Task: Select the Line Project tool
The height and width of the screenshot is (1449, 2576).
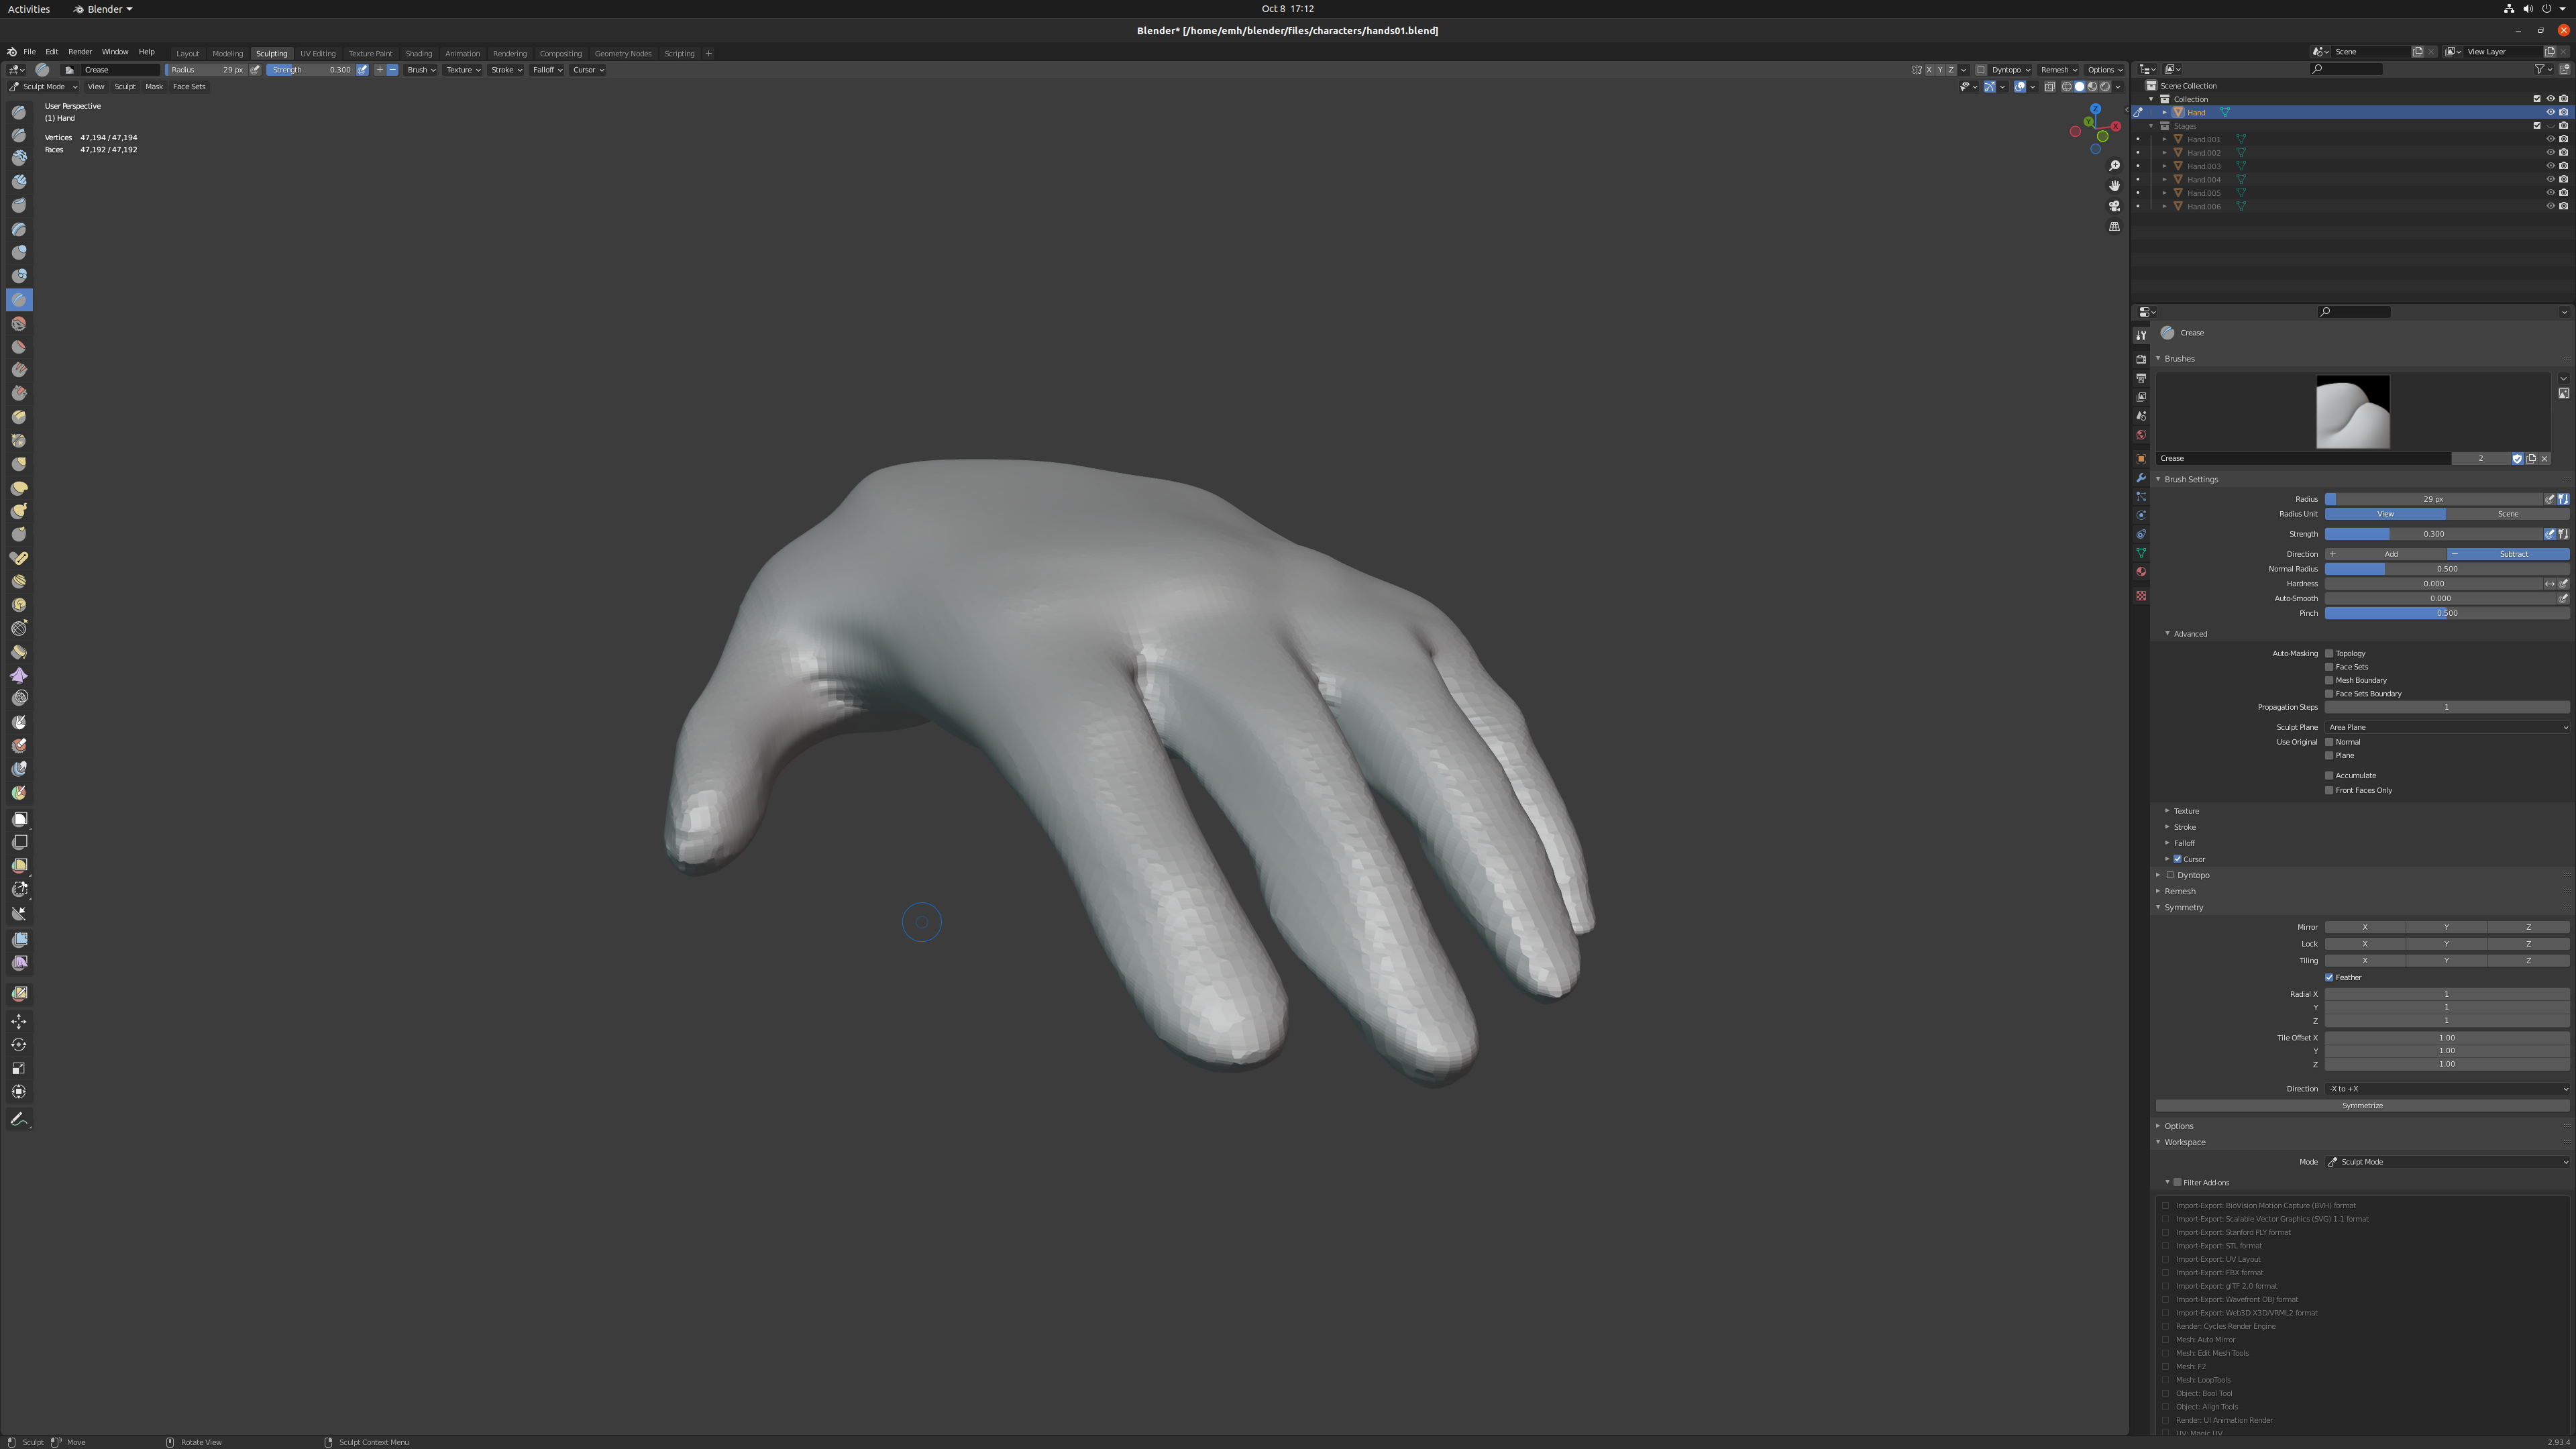Action: [x=19, y=913]
